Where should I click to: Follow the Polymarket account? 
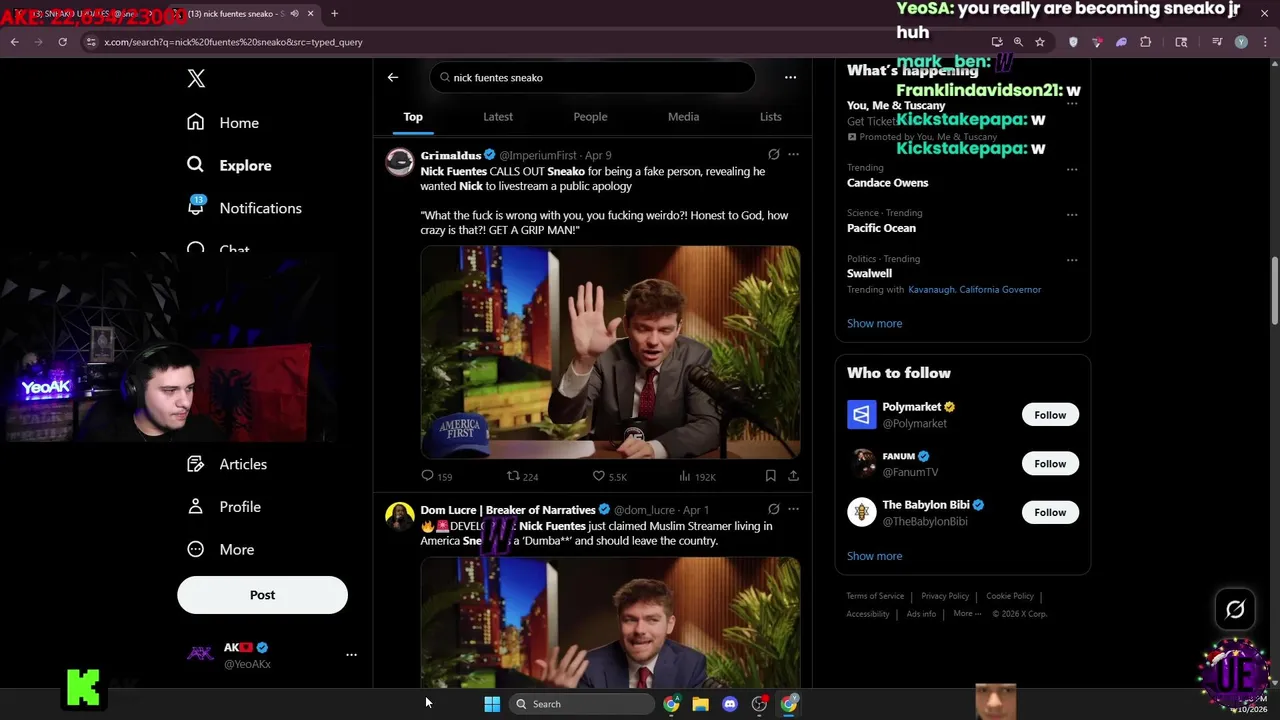point(1050,415)
